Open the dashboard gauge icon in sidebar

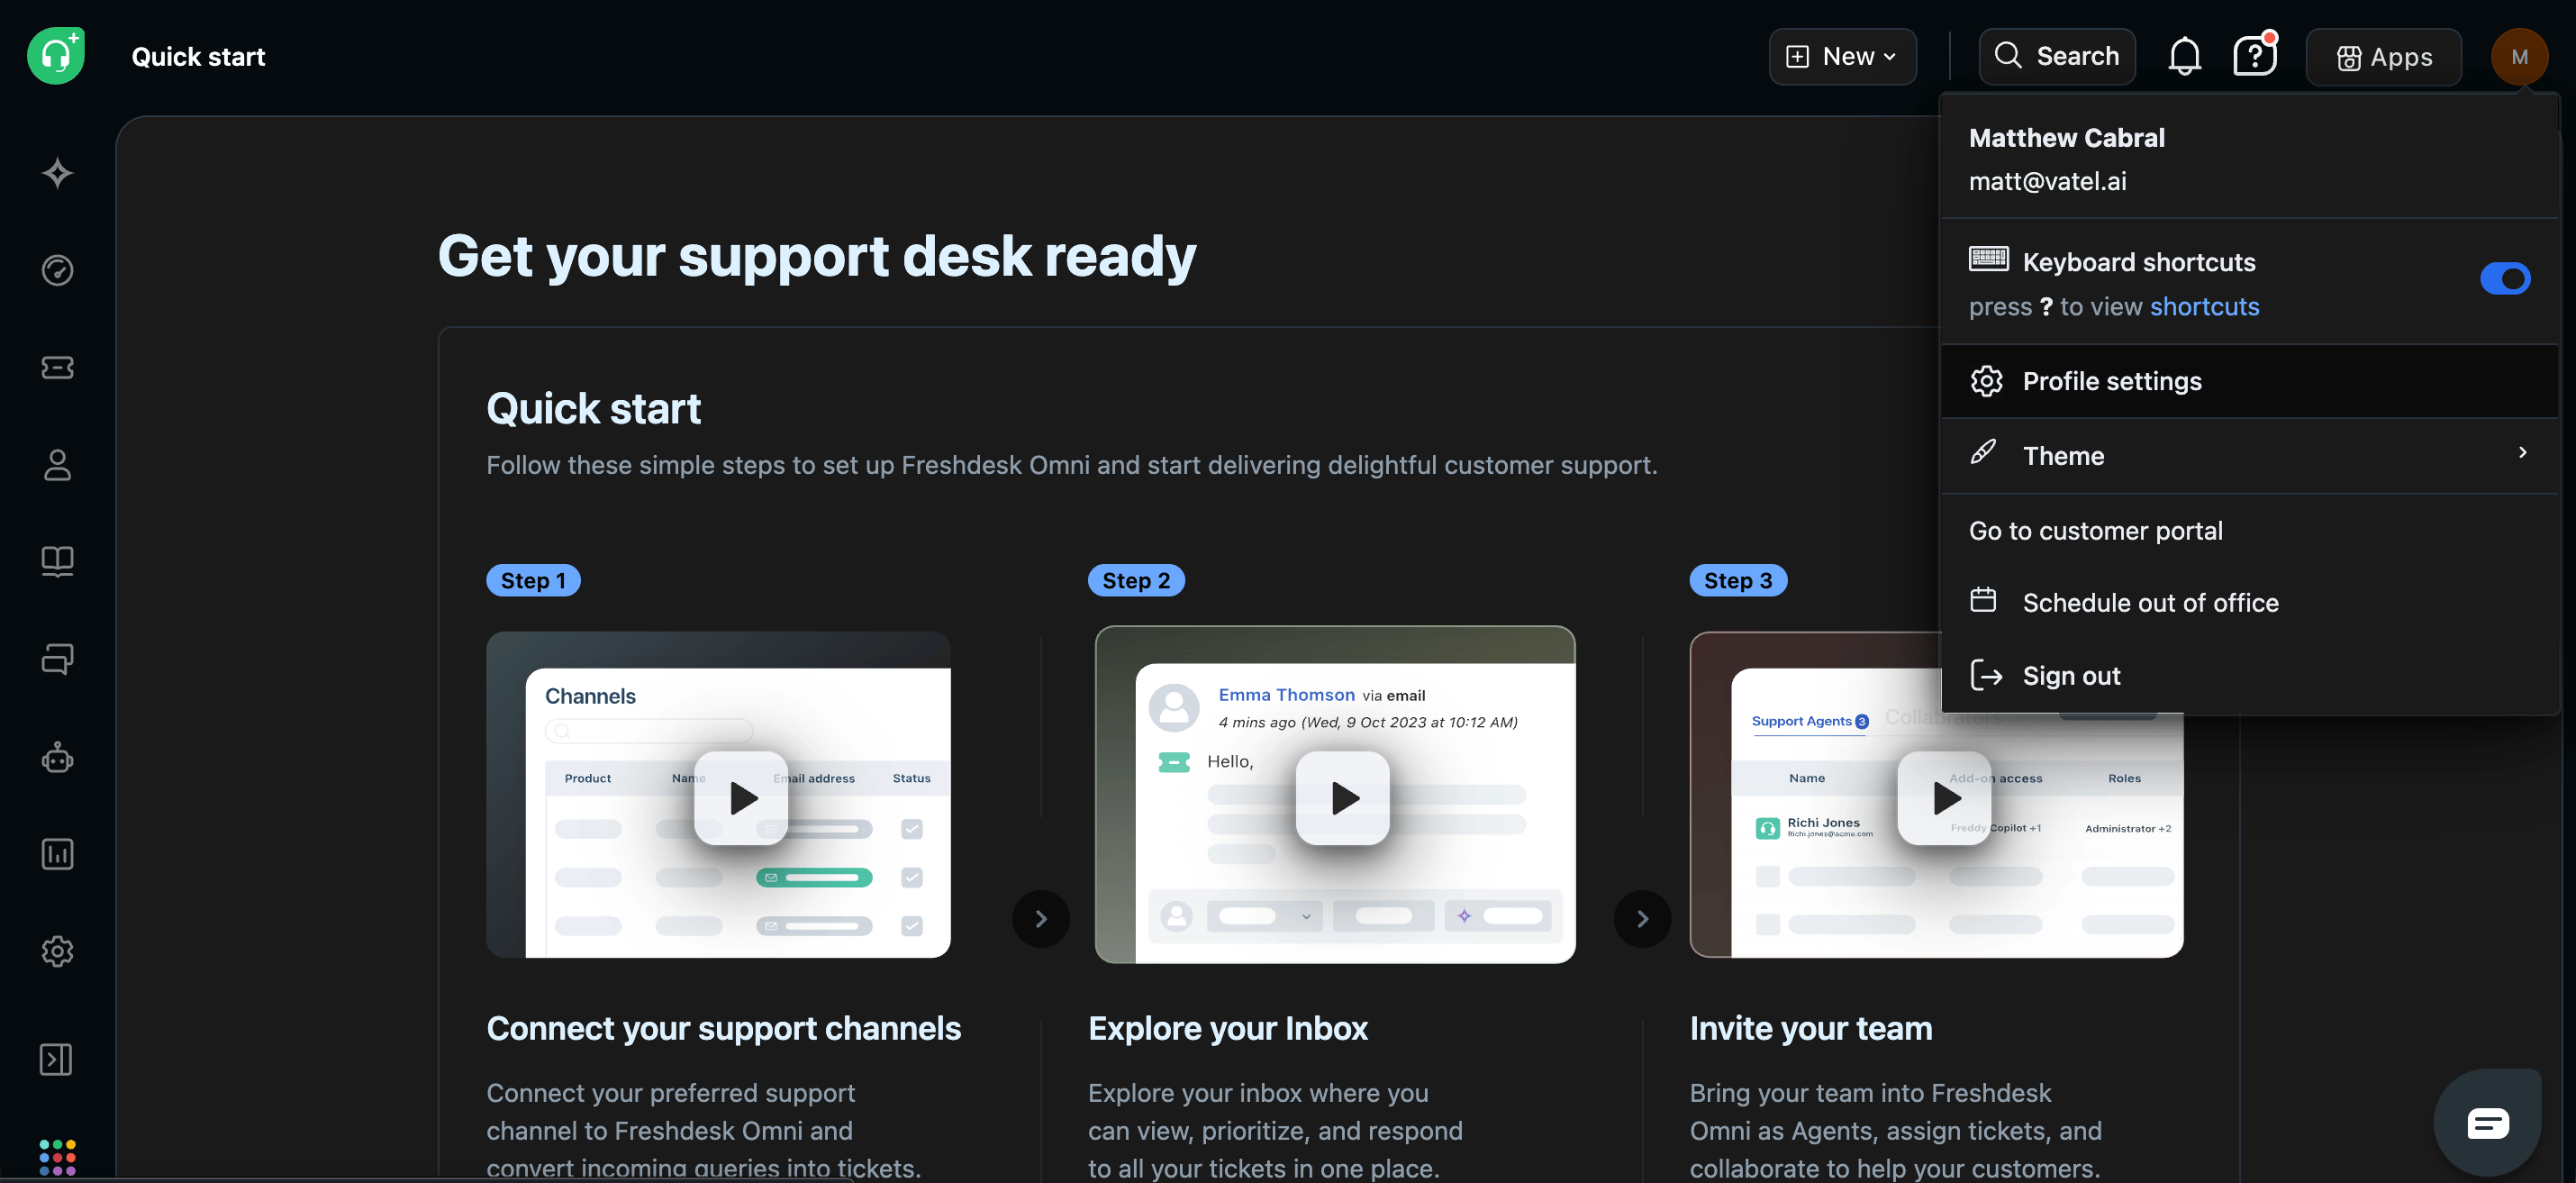[57, 270]
